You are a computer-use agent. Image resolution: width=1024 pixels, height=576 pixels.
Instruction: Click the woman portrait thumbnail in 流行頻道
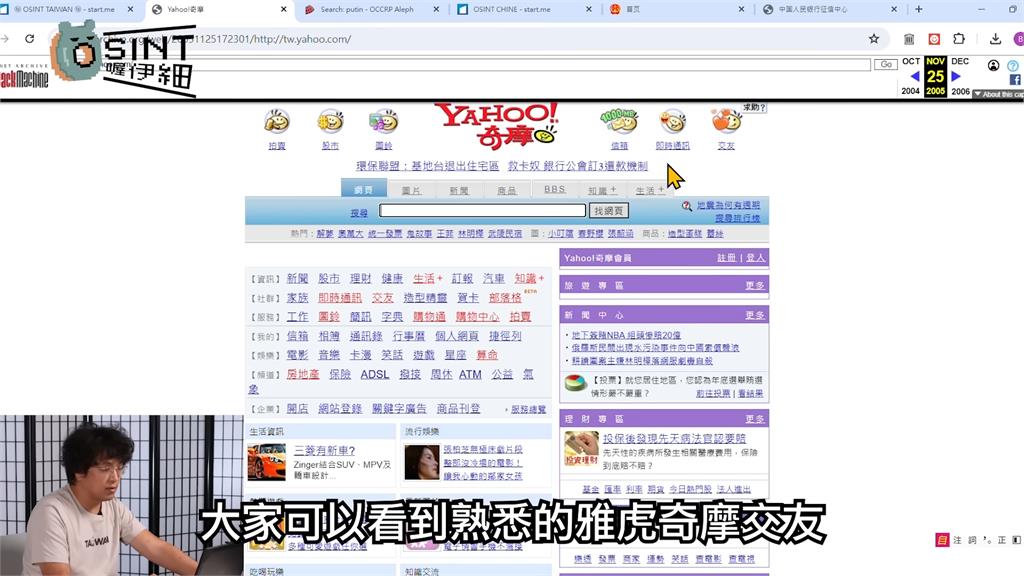point(422,462)
